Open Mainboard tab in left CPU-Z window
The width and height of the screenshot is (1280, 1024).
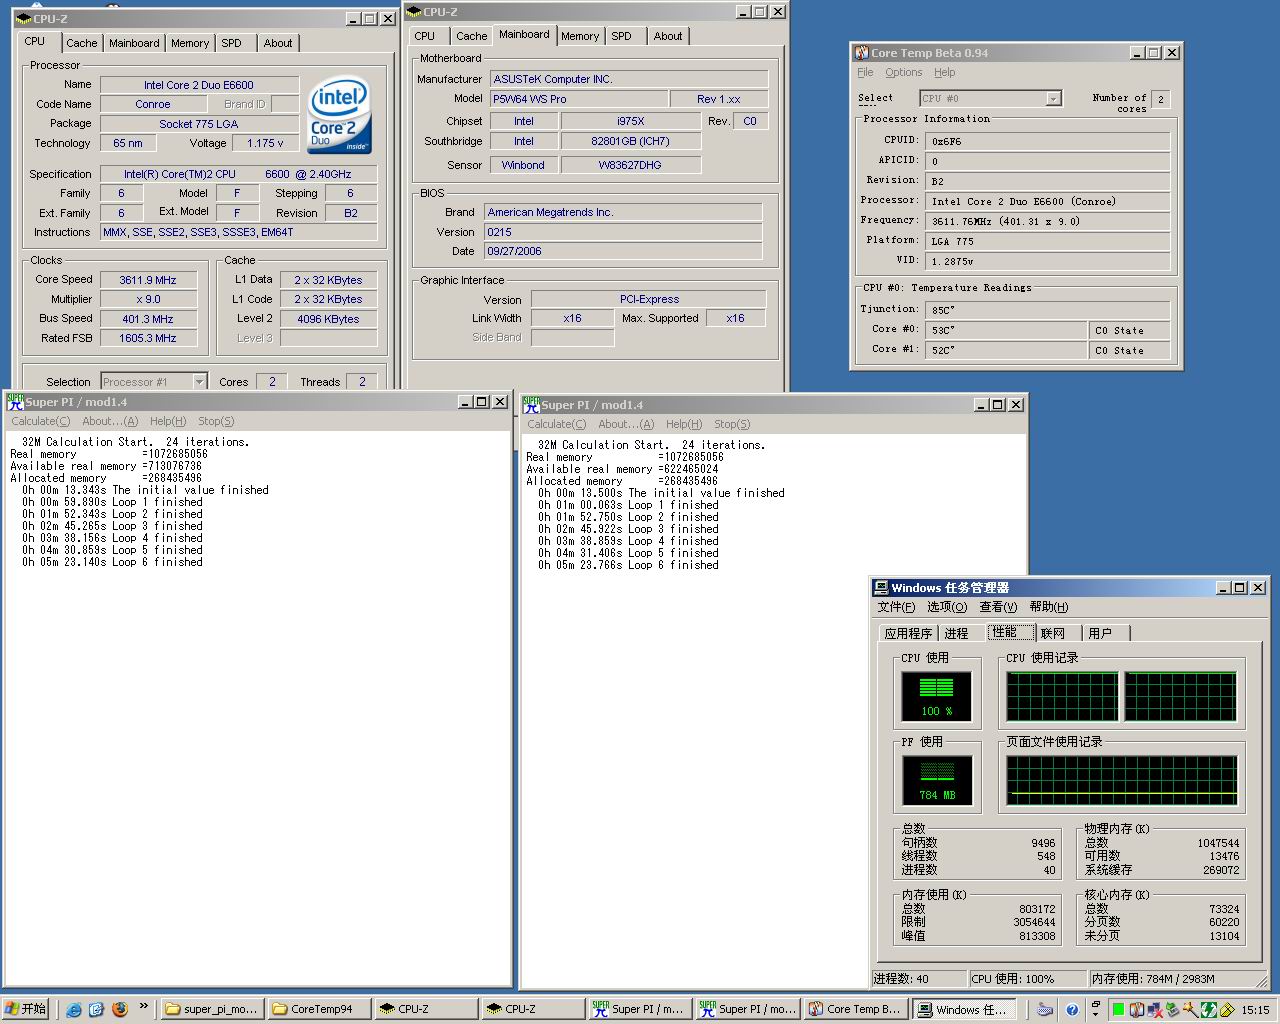pos(134,43)
